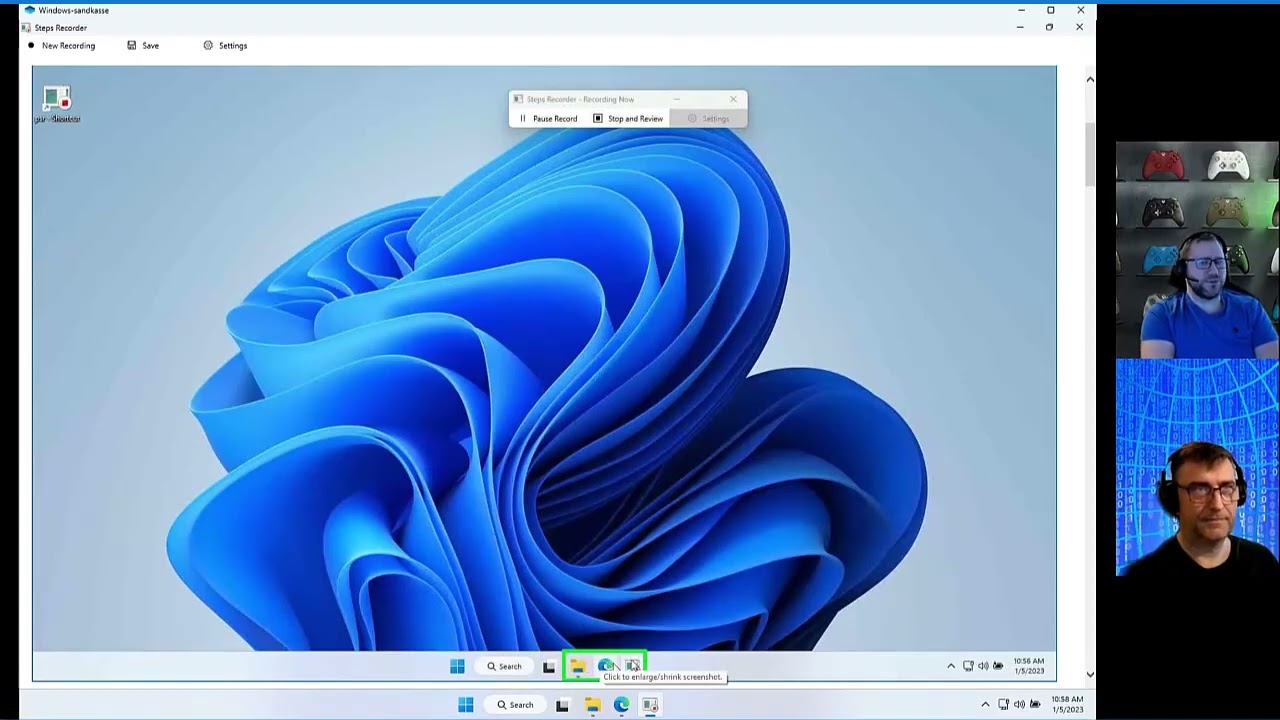The width and height of the screenshot is (1280, 720).
Task: Click Windows-sandkasse title bar icon
Action: pyautogui.click(x=30, y=10)
